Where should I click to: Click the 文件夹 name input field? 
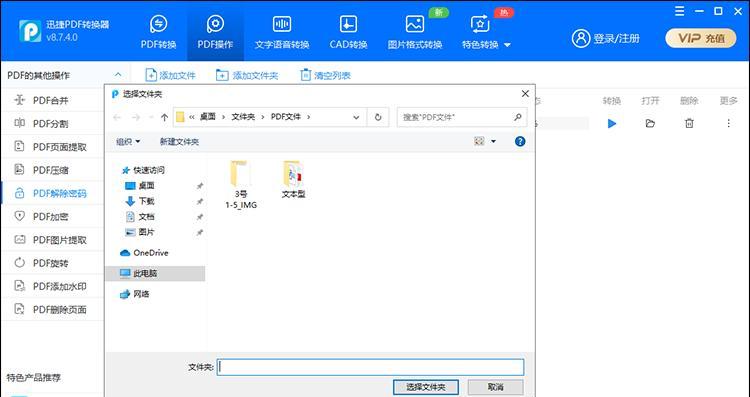[371, 367]
